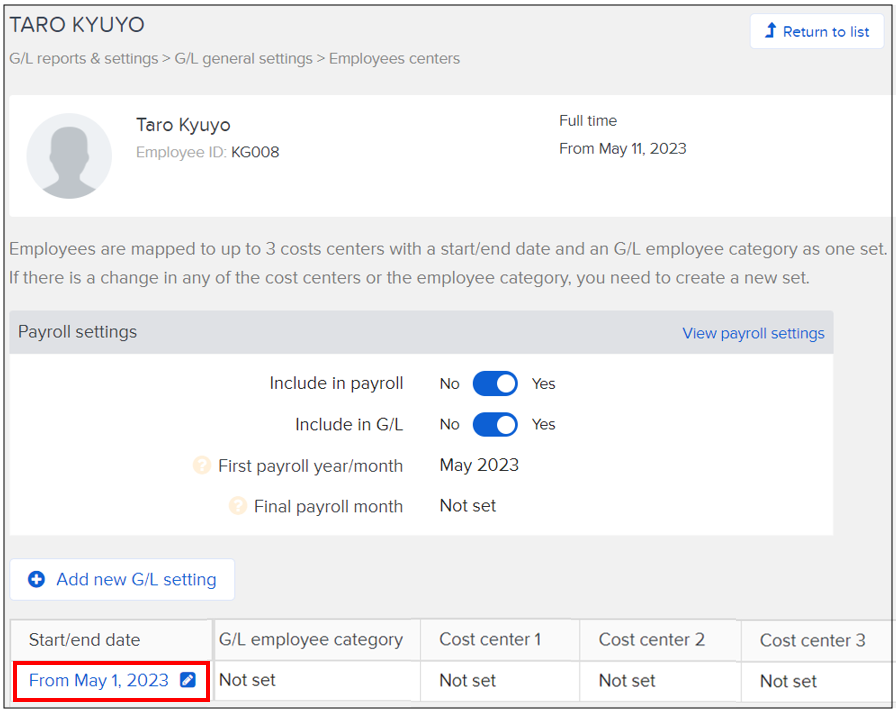Image resolution: width=896 pixels, height=713 pixels.
Task: Click Add new G/L setting
Action: pyautogui.click(x=121, y=579)
